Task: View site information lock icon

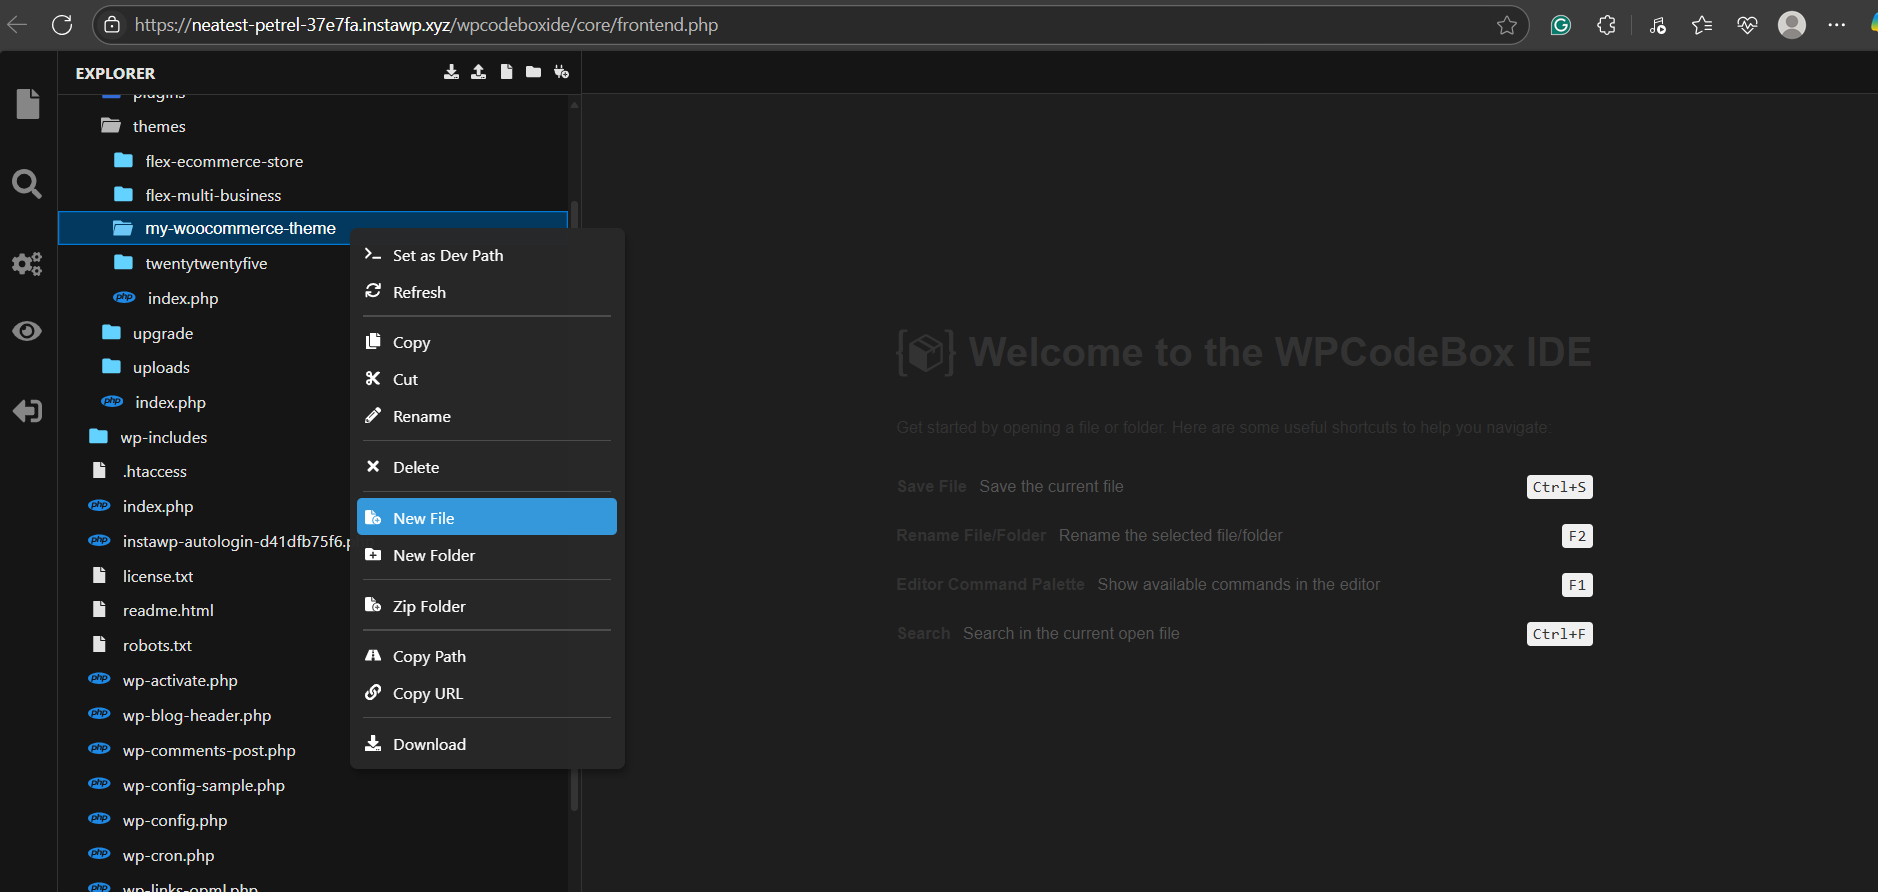Action: tap(112, 25)
